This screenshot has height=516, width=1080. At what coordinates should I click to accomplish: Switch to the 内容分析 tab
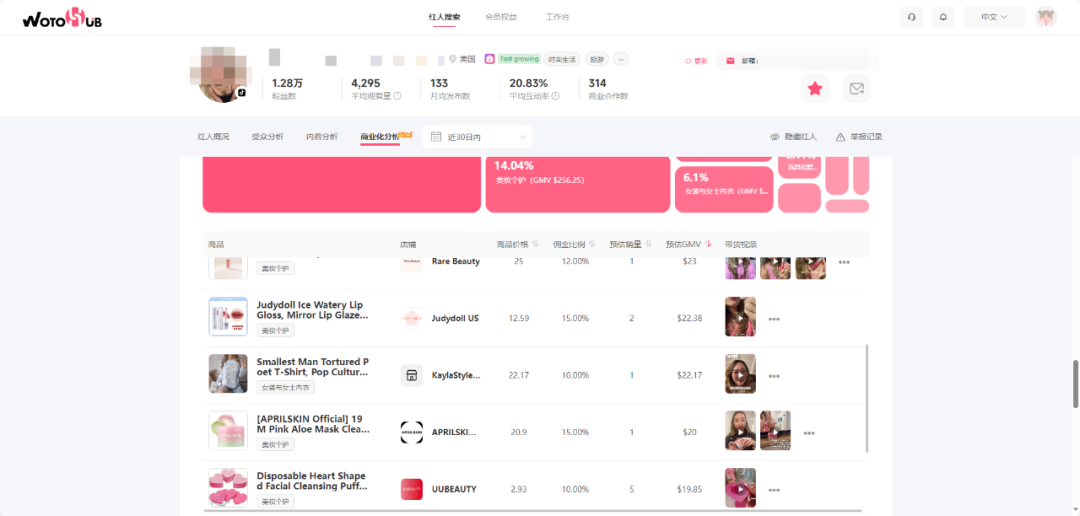[x=322, y=136]
